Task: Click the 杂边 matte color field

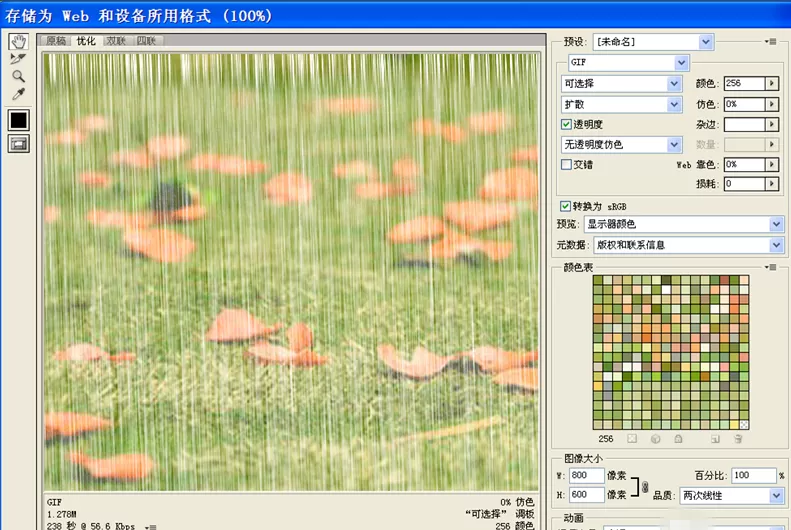Action: click(745, 125)
